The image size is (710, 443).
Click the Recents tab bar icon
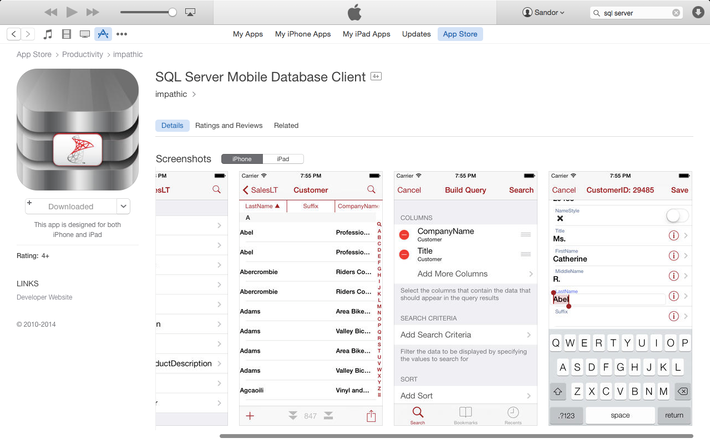click(513, 415)
